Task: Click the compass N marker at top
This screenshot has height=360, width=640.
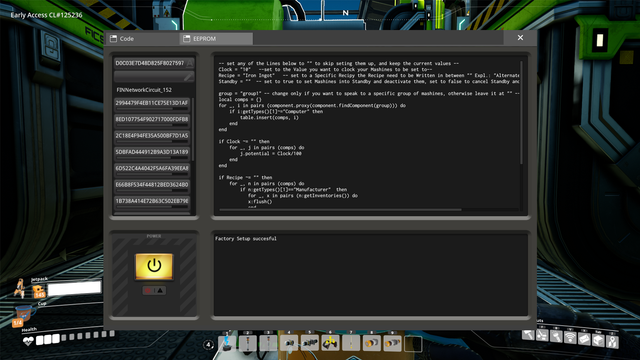Action: pyautogui.click(x=345, y=13)
